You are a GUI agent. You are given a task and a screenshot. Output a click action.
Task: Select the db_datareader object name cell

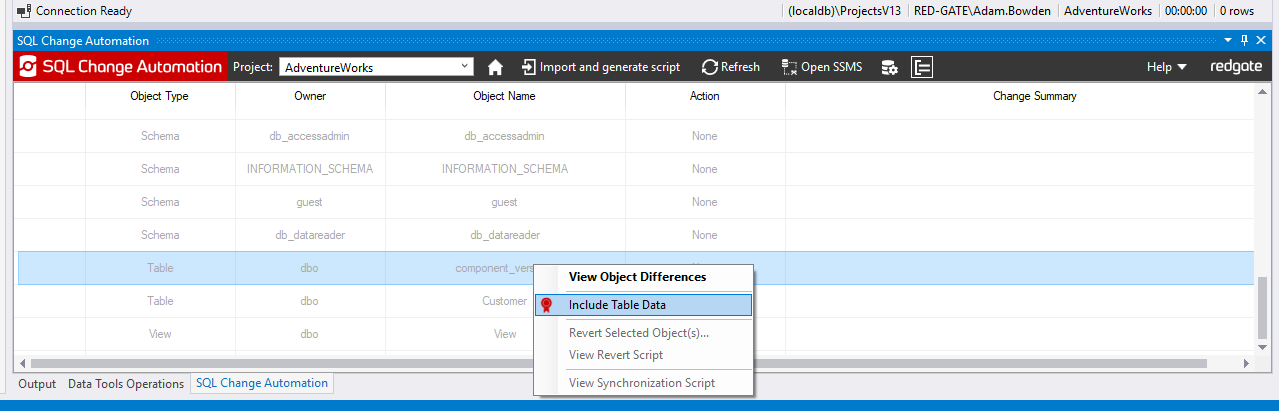[505, 235]
